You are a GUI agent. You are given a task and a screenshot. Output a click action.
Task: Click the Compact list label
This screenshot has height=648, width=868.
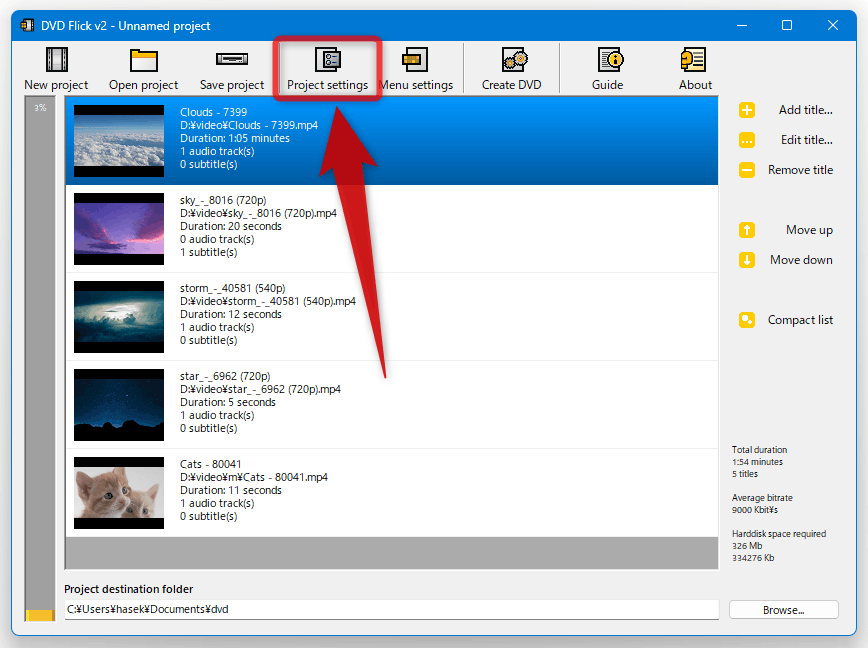800,320
